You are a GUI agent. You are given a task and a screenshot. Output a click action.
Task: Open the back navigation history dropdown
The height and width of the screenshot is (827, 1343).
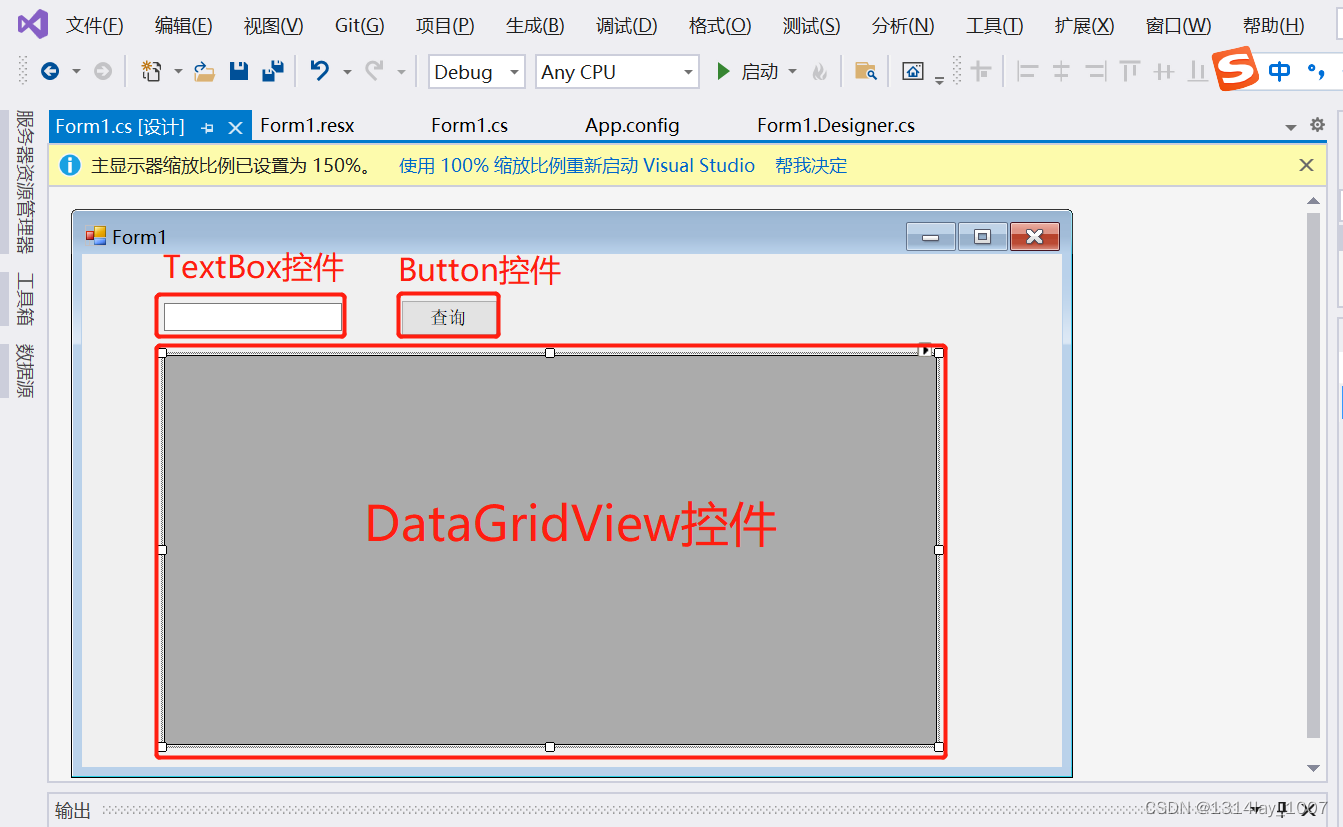[76, 72]
